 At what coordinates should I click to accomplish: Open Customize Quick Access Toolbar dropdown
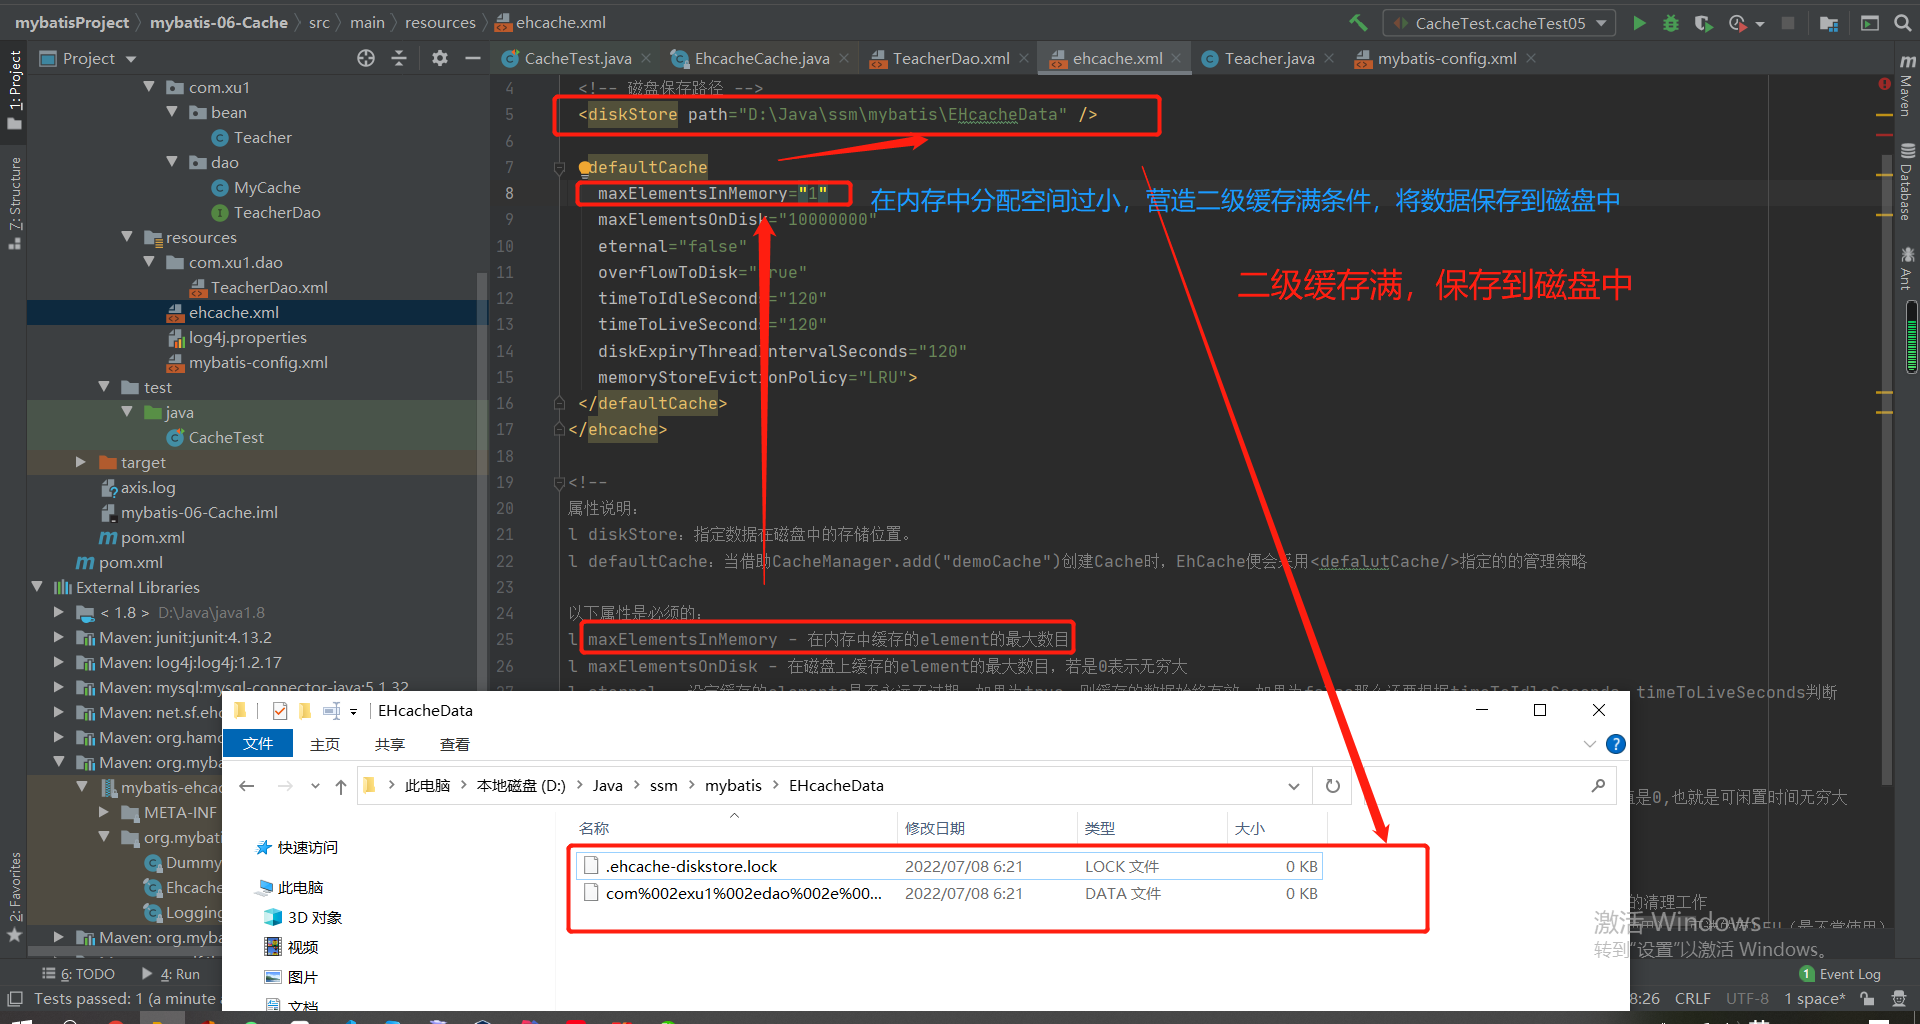353,712
